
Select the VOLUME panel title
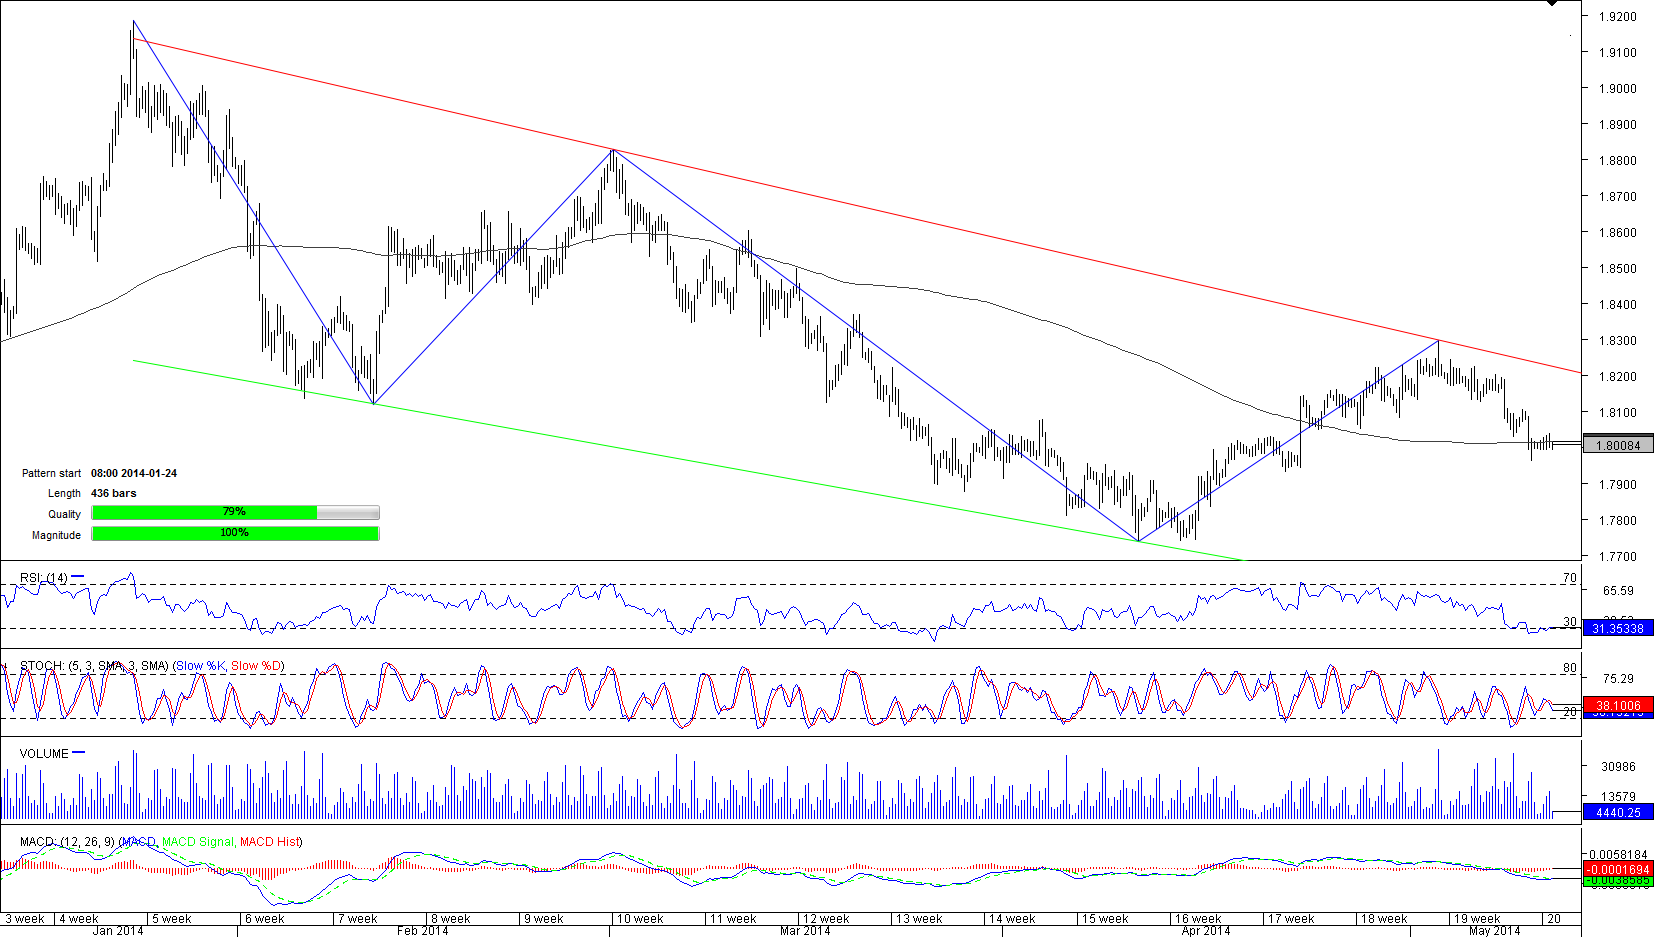tap(44, 753)
